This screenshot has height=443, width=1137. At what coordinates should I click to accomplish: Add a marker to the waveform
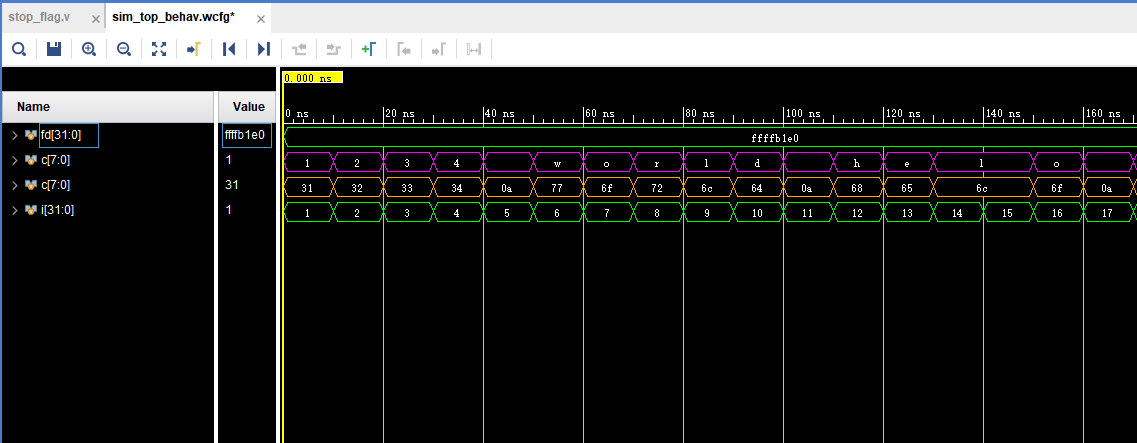[x=368, y=49]
